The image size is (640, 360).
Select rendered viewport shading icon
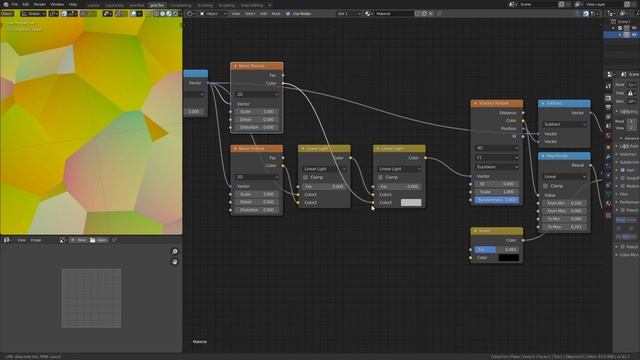coord(175,13)
